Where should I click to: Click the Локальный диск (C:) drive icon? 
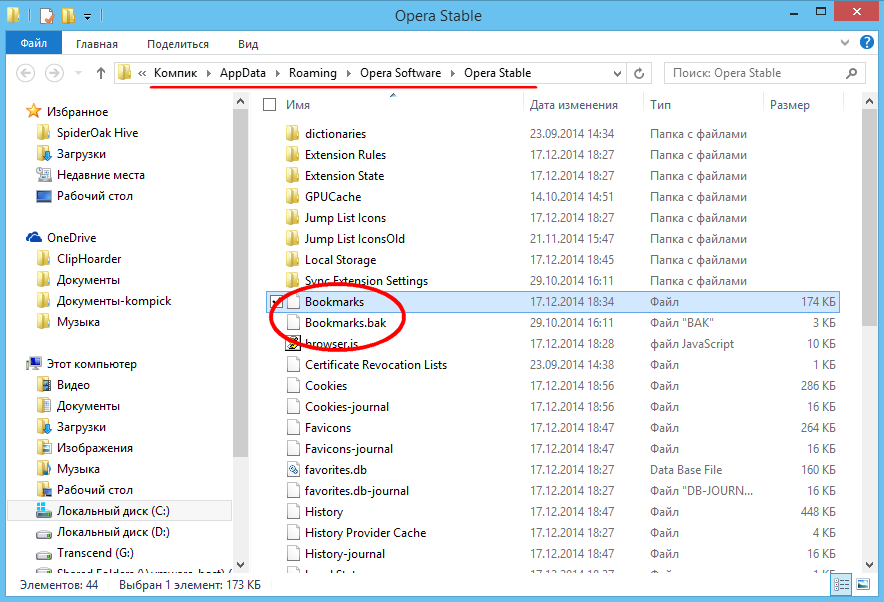(x=43, y=511)
